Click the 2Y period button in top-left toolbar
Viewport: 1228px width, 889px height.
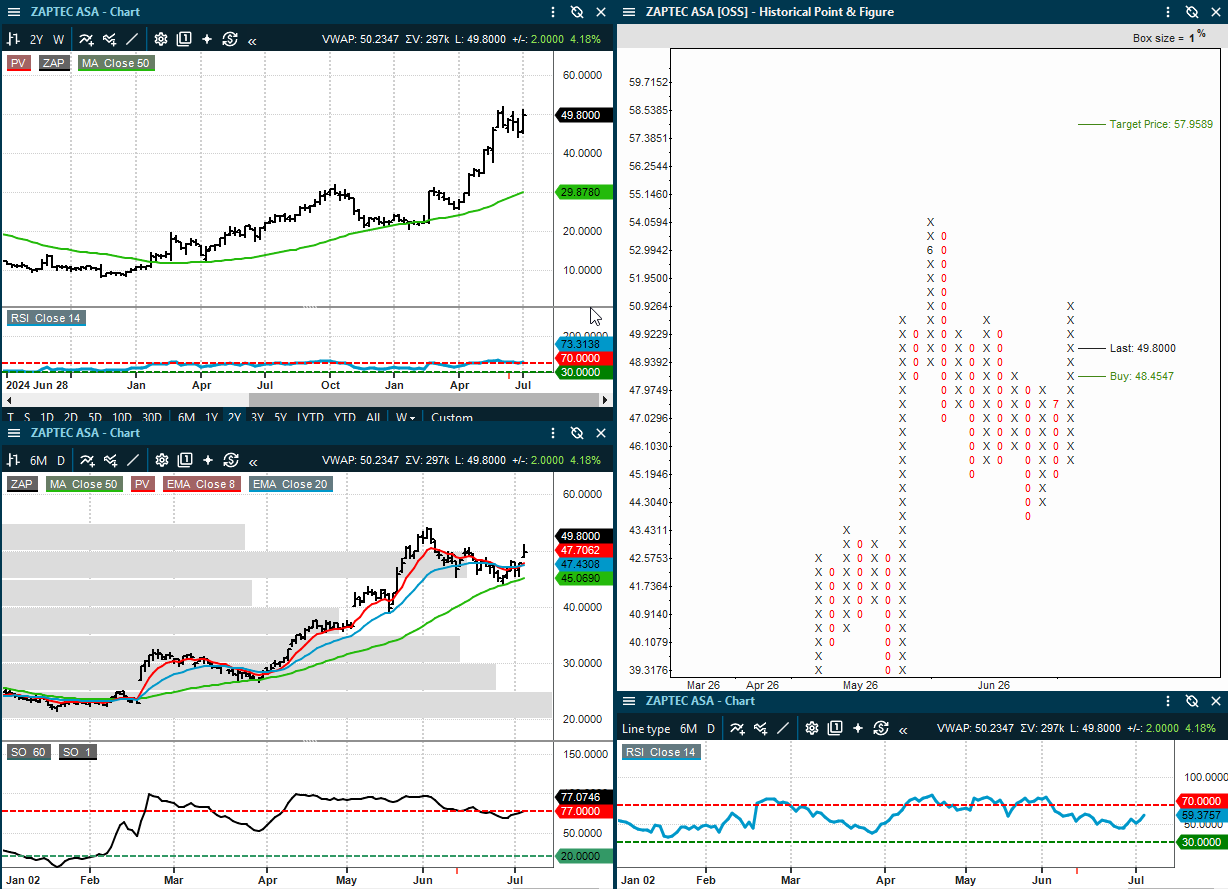(x=36, y=40)
